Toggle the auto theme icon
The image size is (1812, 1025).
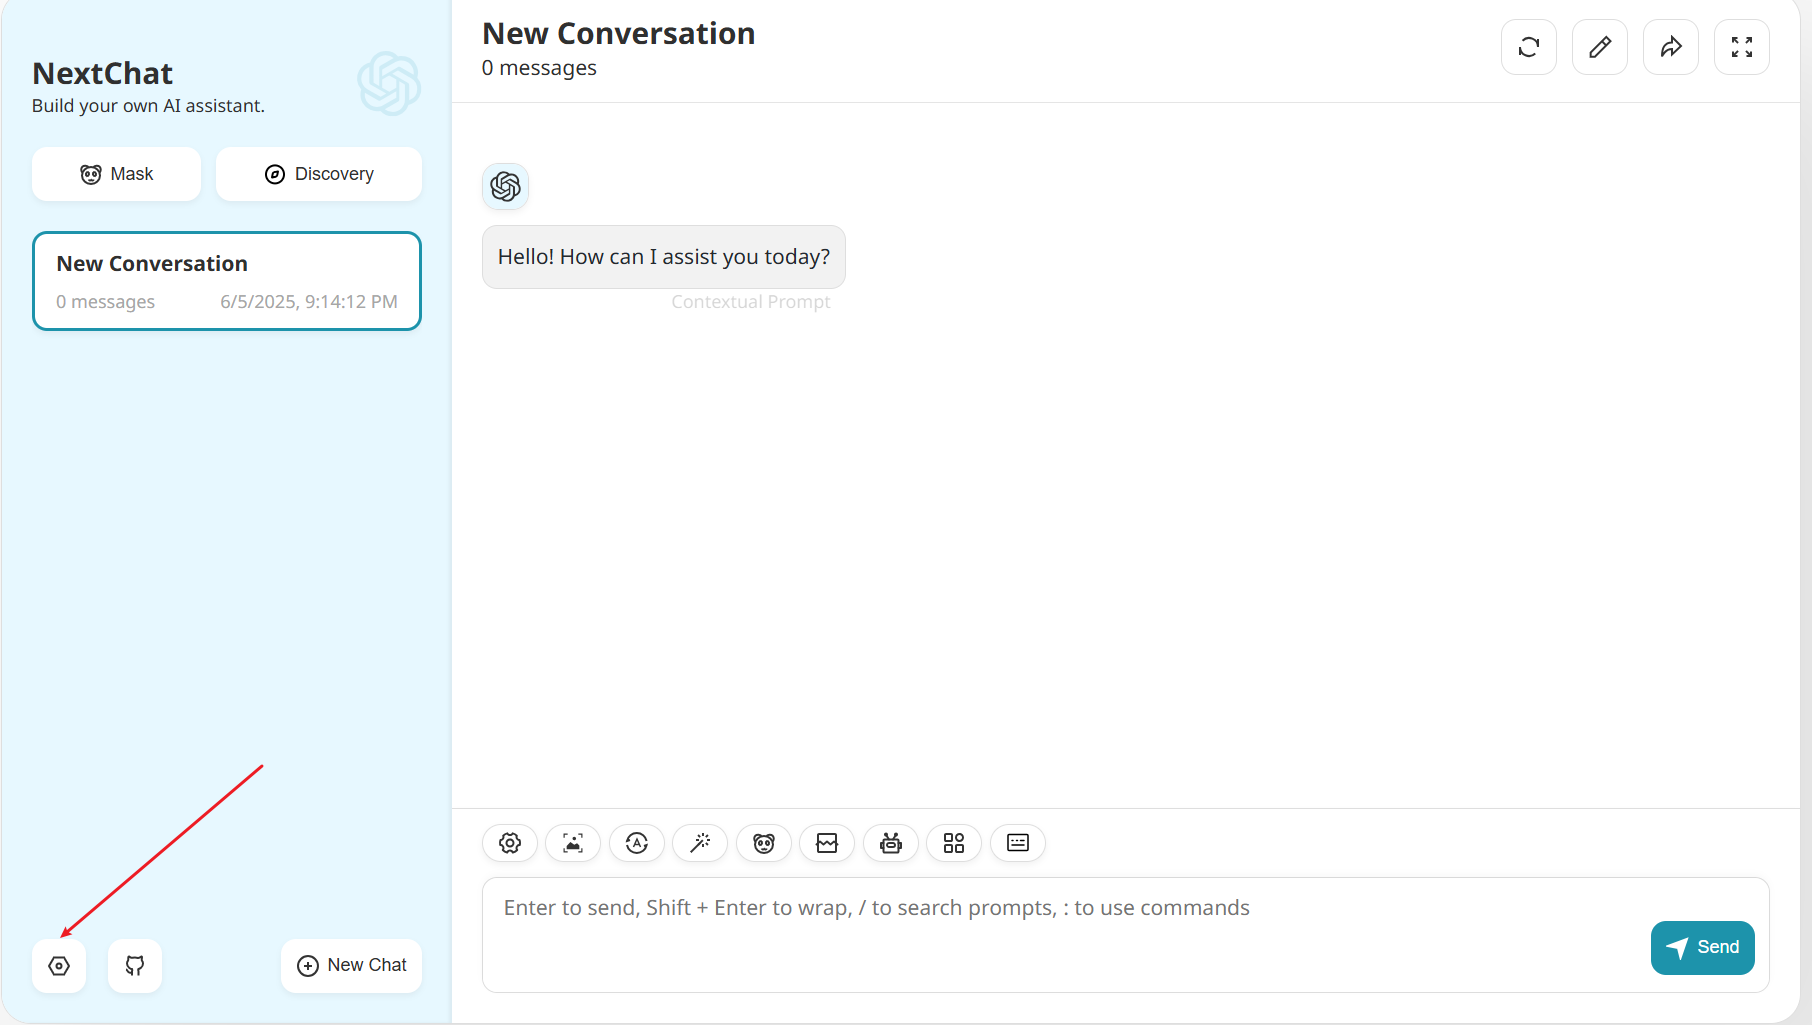637,843
